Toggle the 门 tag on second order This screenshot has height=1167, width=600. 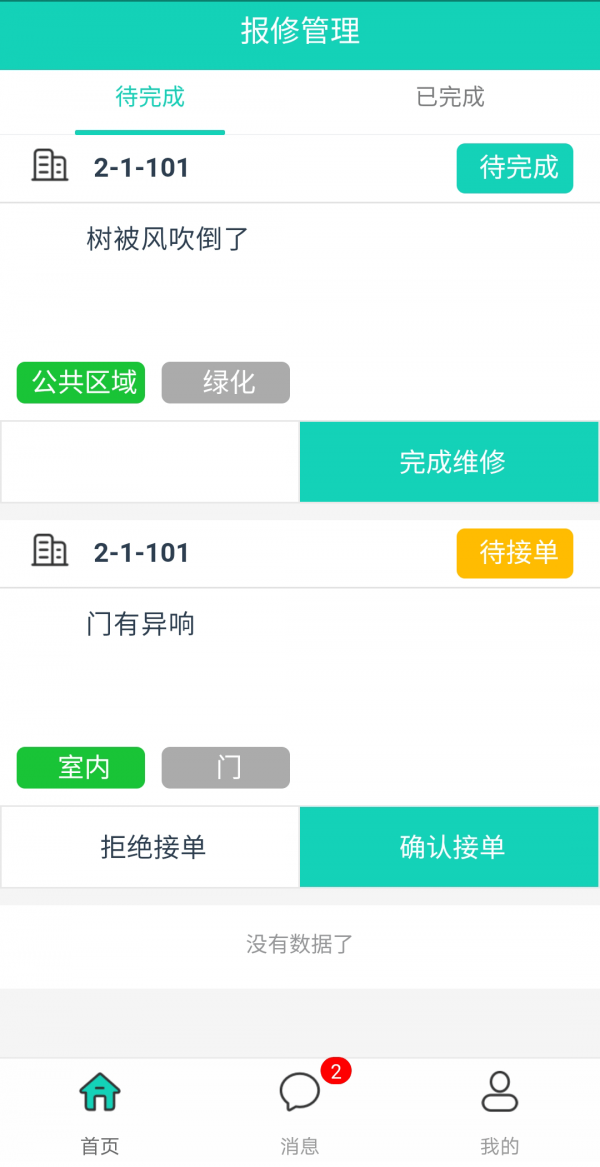tap(225, 767)
